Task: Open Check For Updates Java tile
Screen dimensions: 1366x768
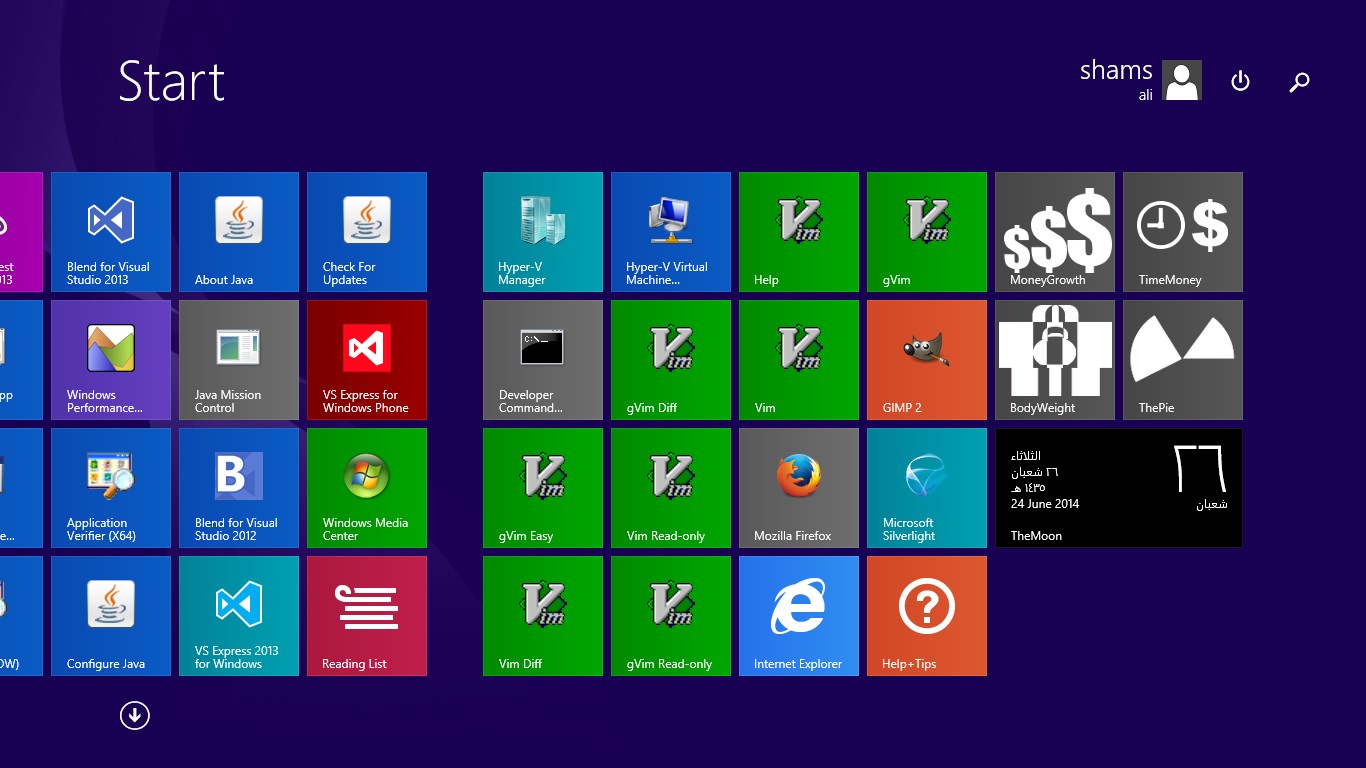Action: click(x=367, y=232)
